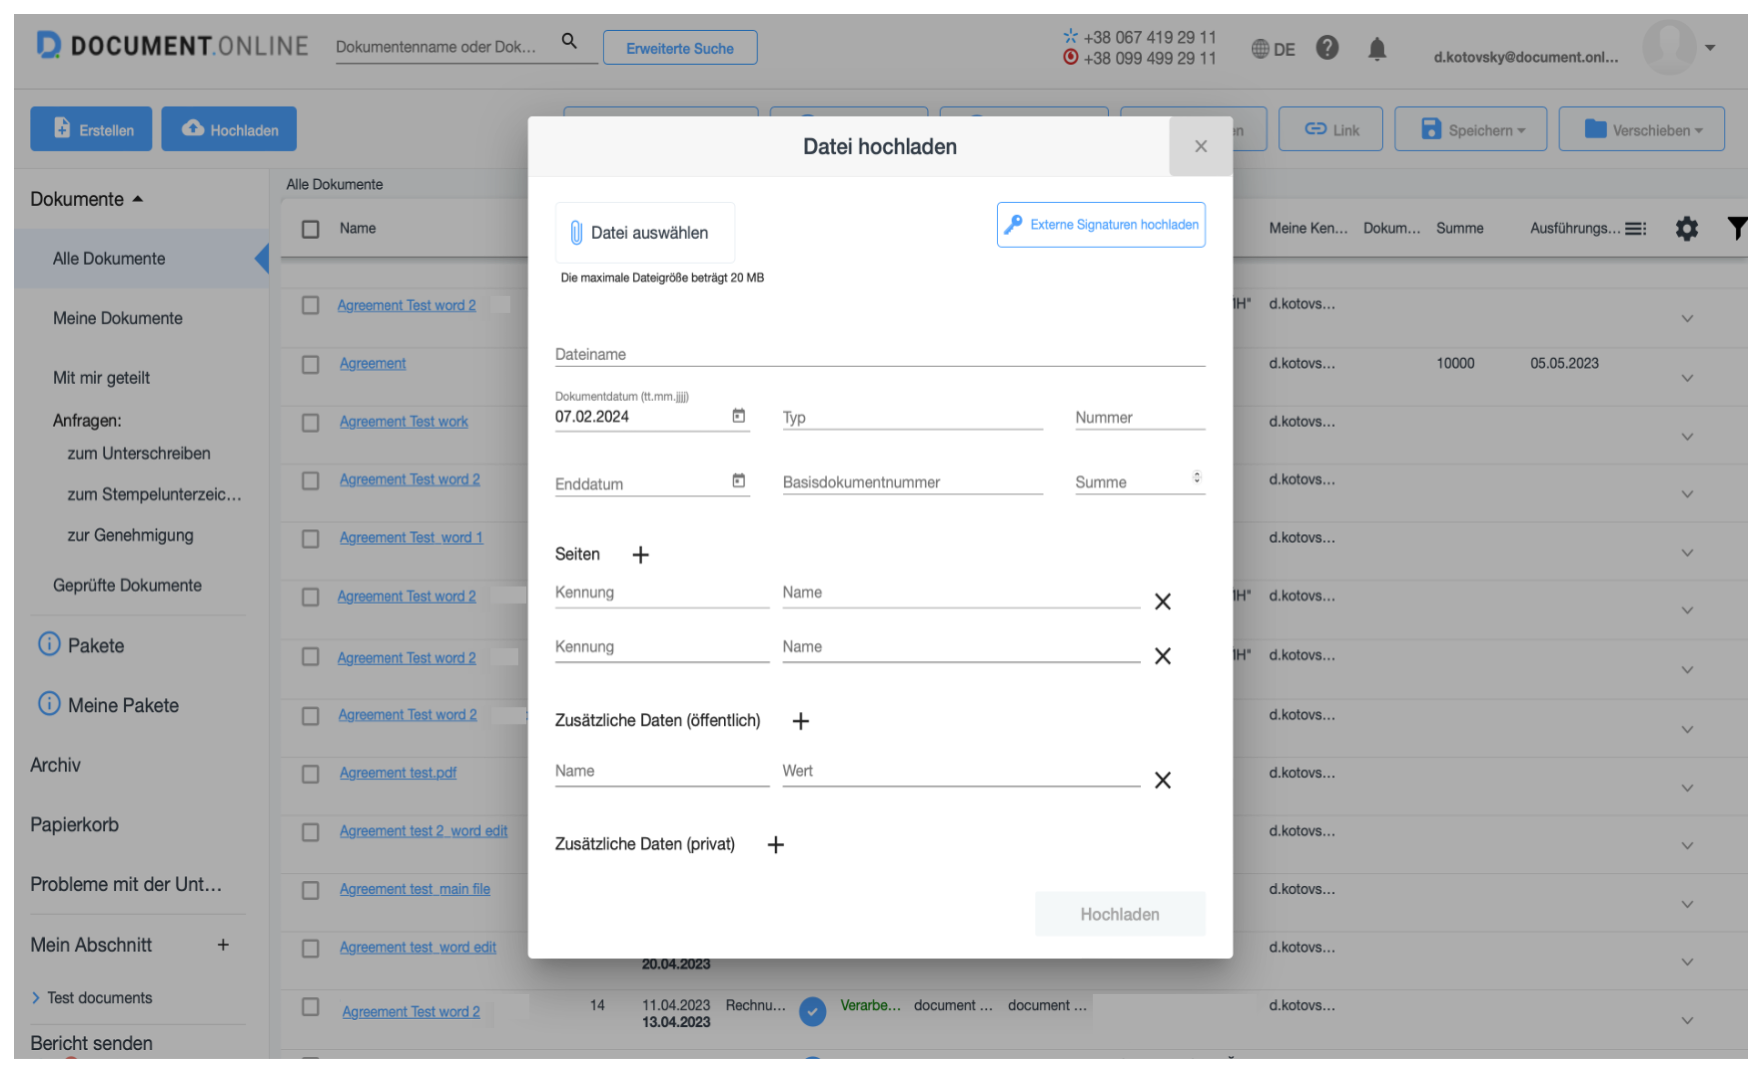Click into the Dateiname input field
This screenshot has height=1080, width=1758.
click(x=879, y=354)
